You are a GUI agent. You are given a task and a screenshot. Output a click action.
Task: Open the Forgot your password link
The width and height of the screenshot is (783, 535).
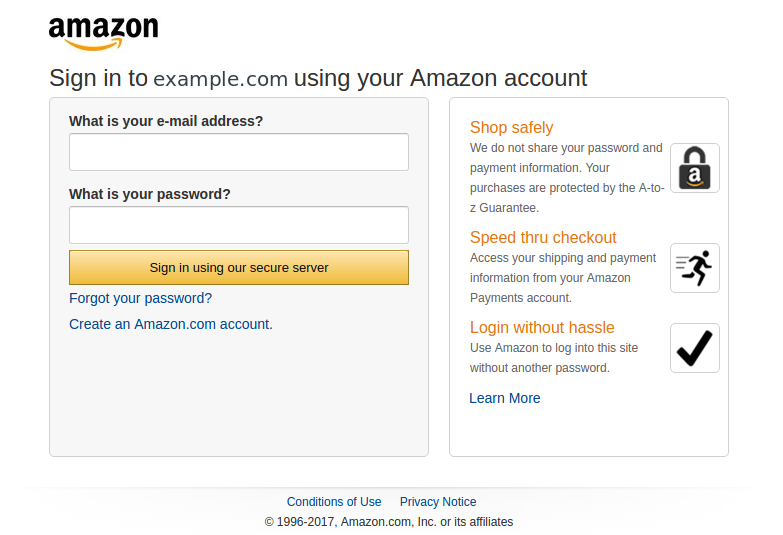[x=140, y=298]
